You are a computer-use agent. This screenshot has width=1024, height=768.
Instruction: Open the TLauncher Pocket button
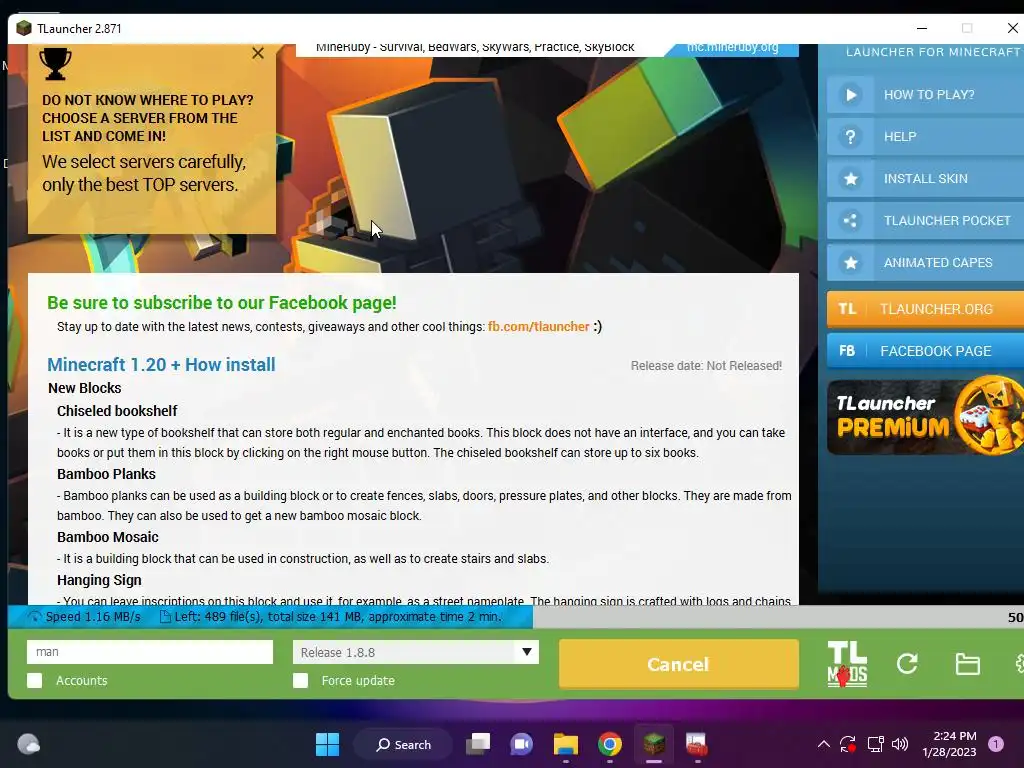pyautogui.click(x=925, y=221)
